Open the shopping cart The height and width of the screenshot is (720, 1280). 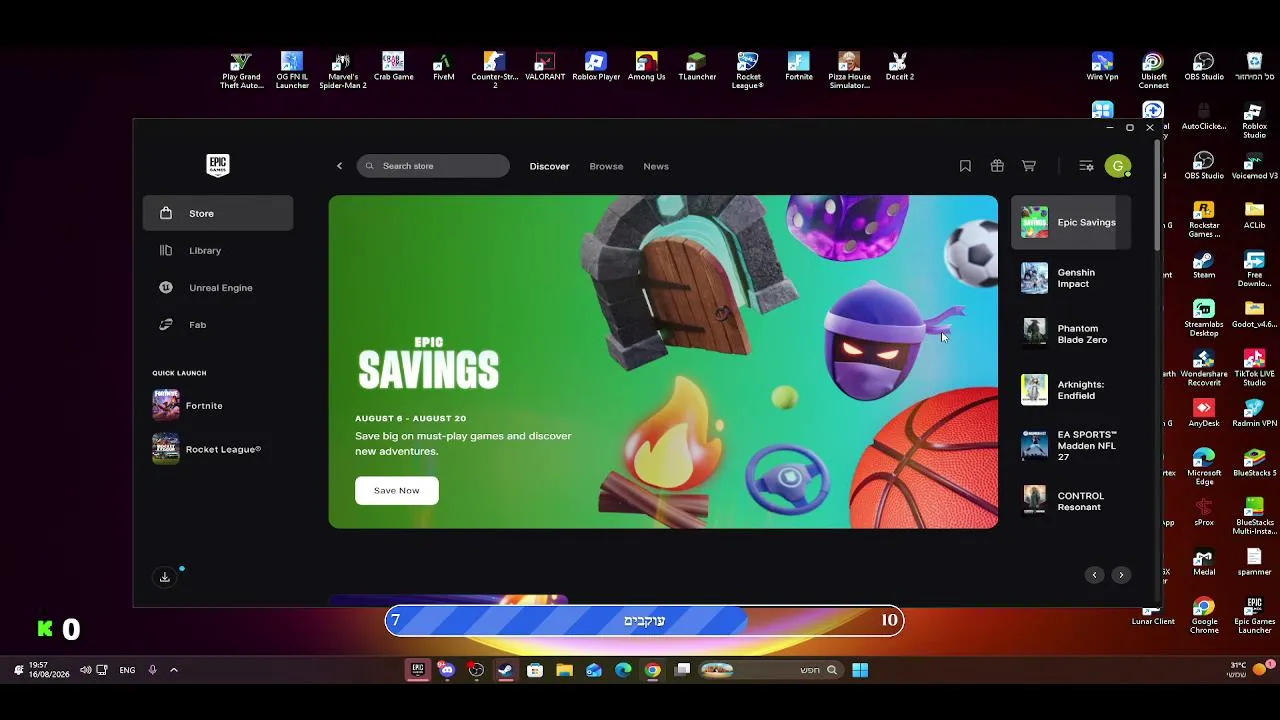[x=1028, y=166]
